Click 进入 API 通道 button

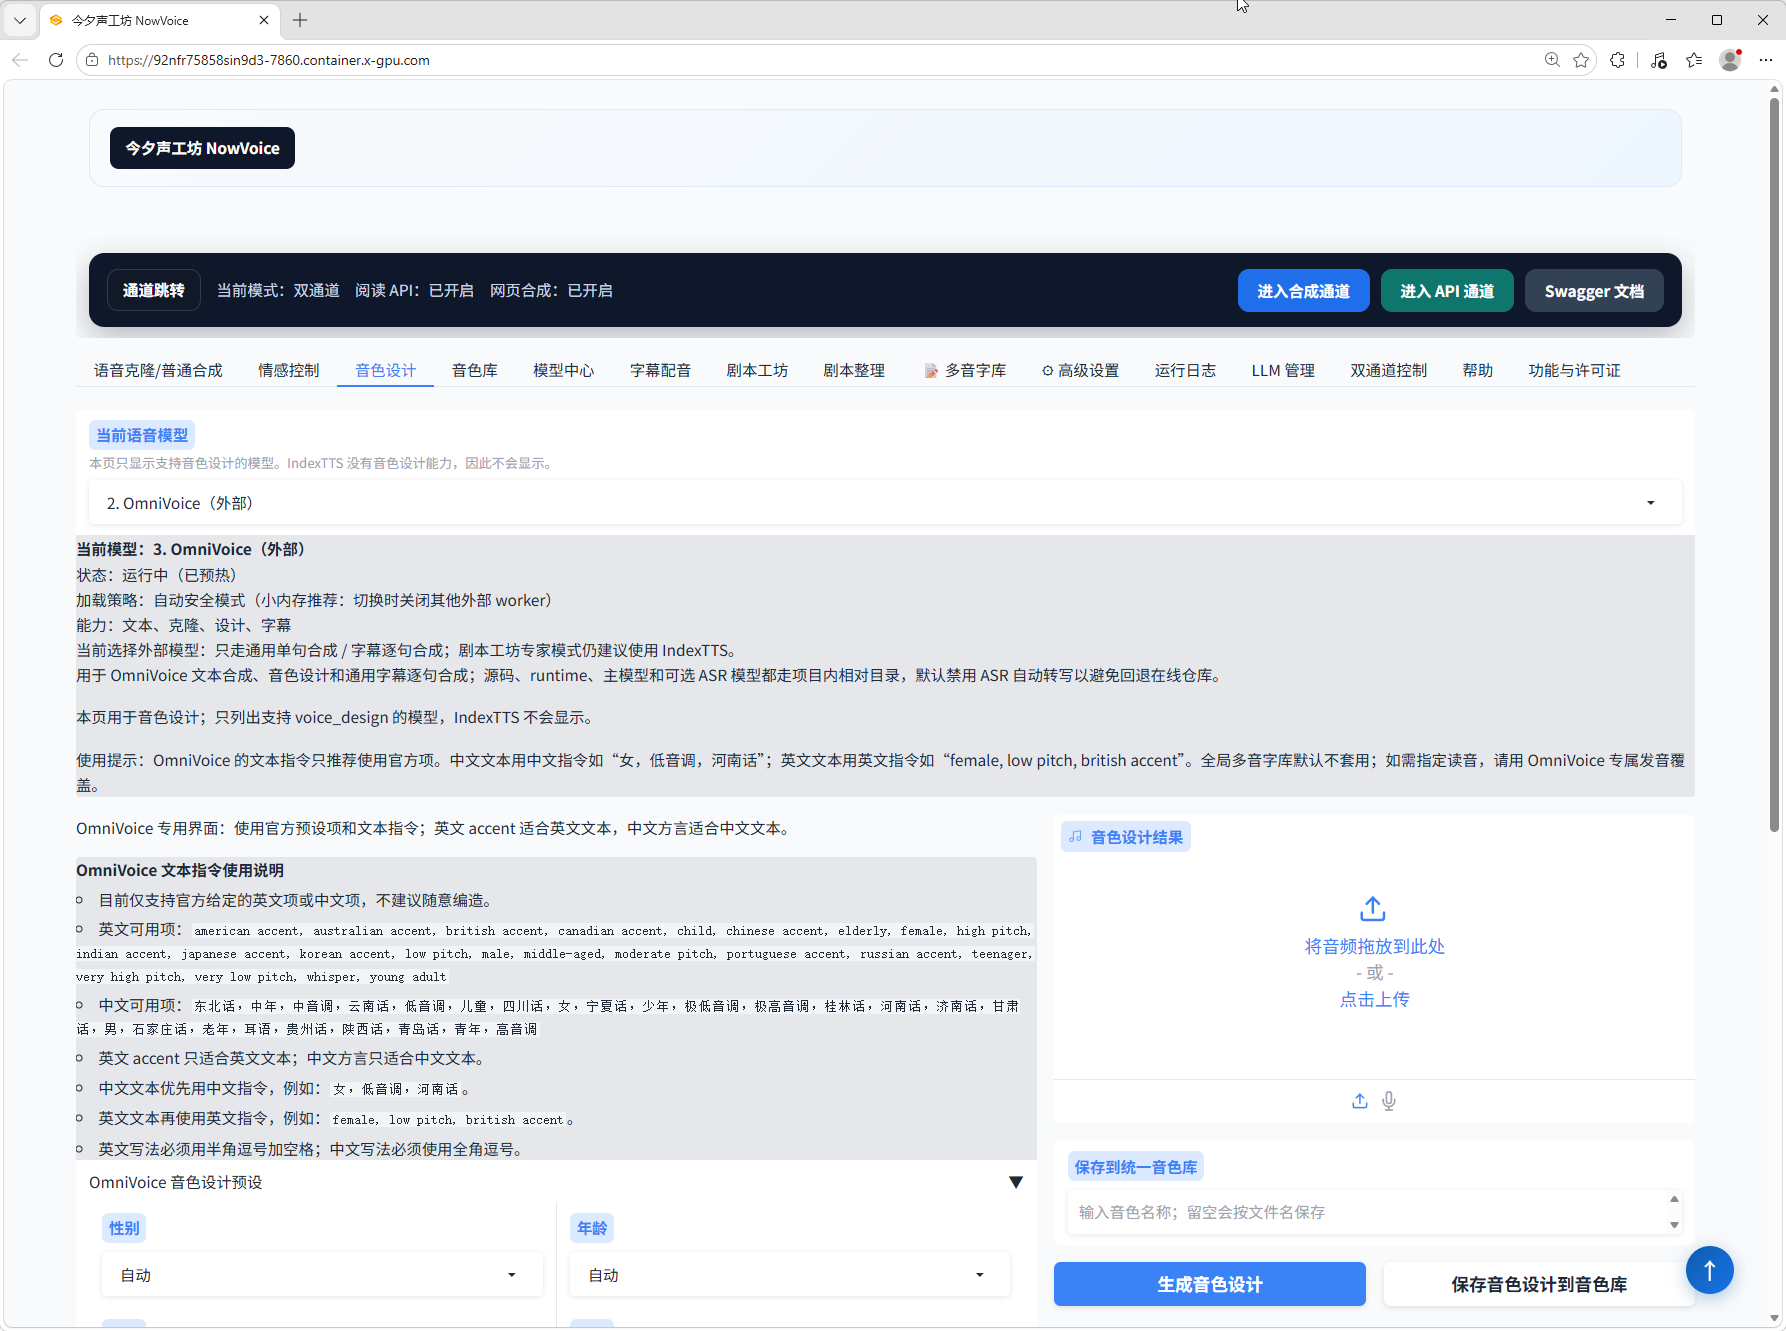click(1447, 291)
